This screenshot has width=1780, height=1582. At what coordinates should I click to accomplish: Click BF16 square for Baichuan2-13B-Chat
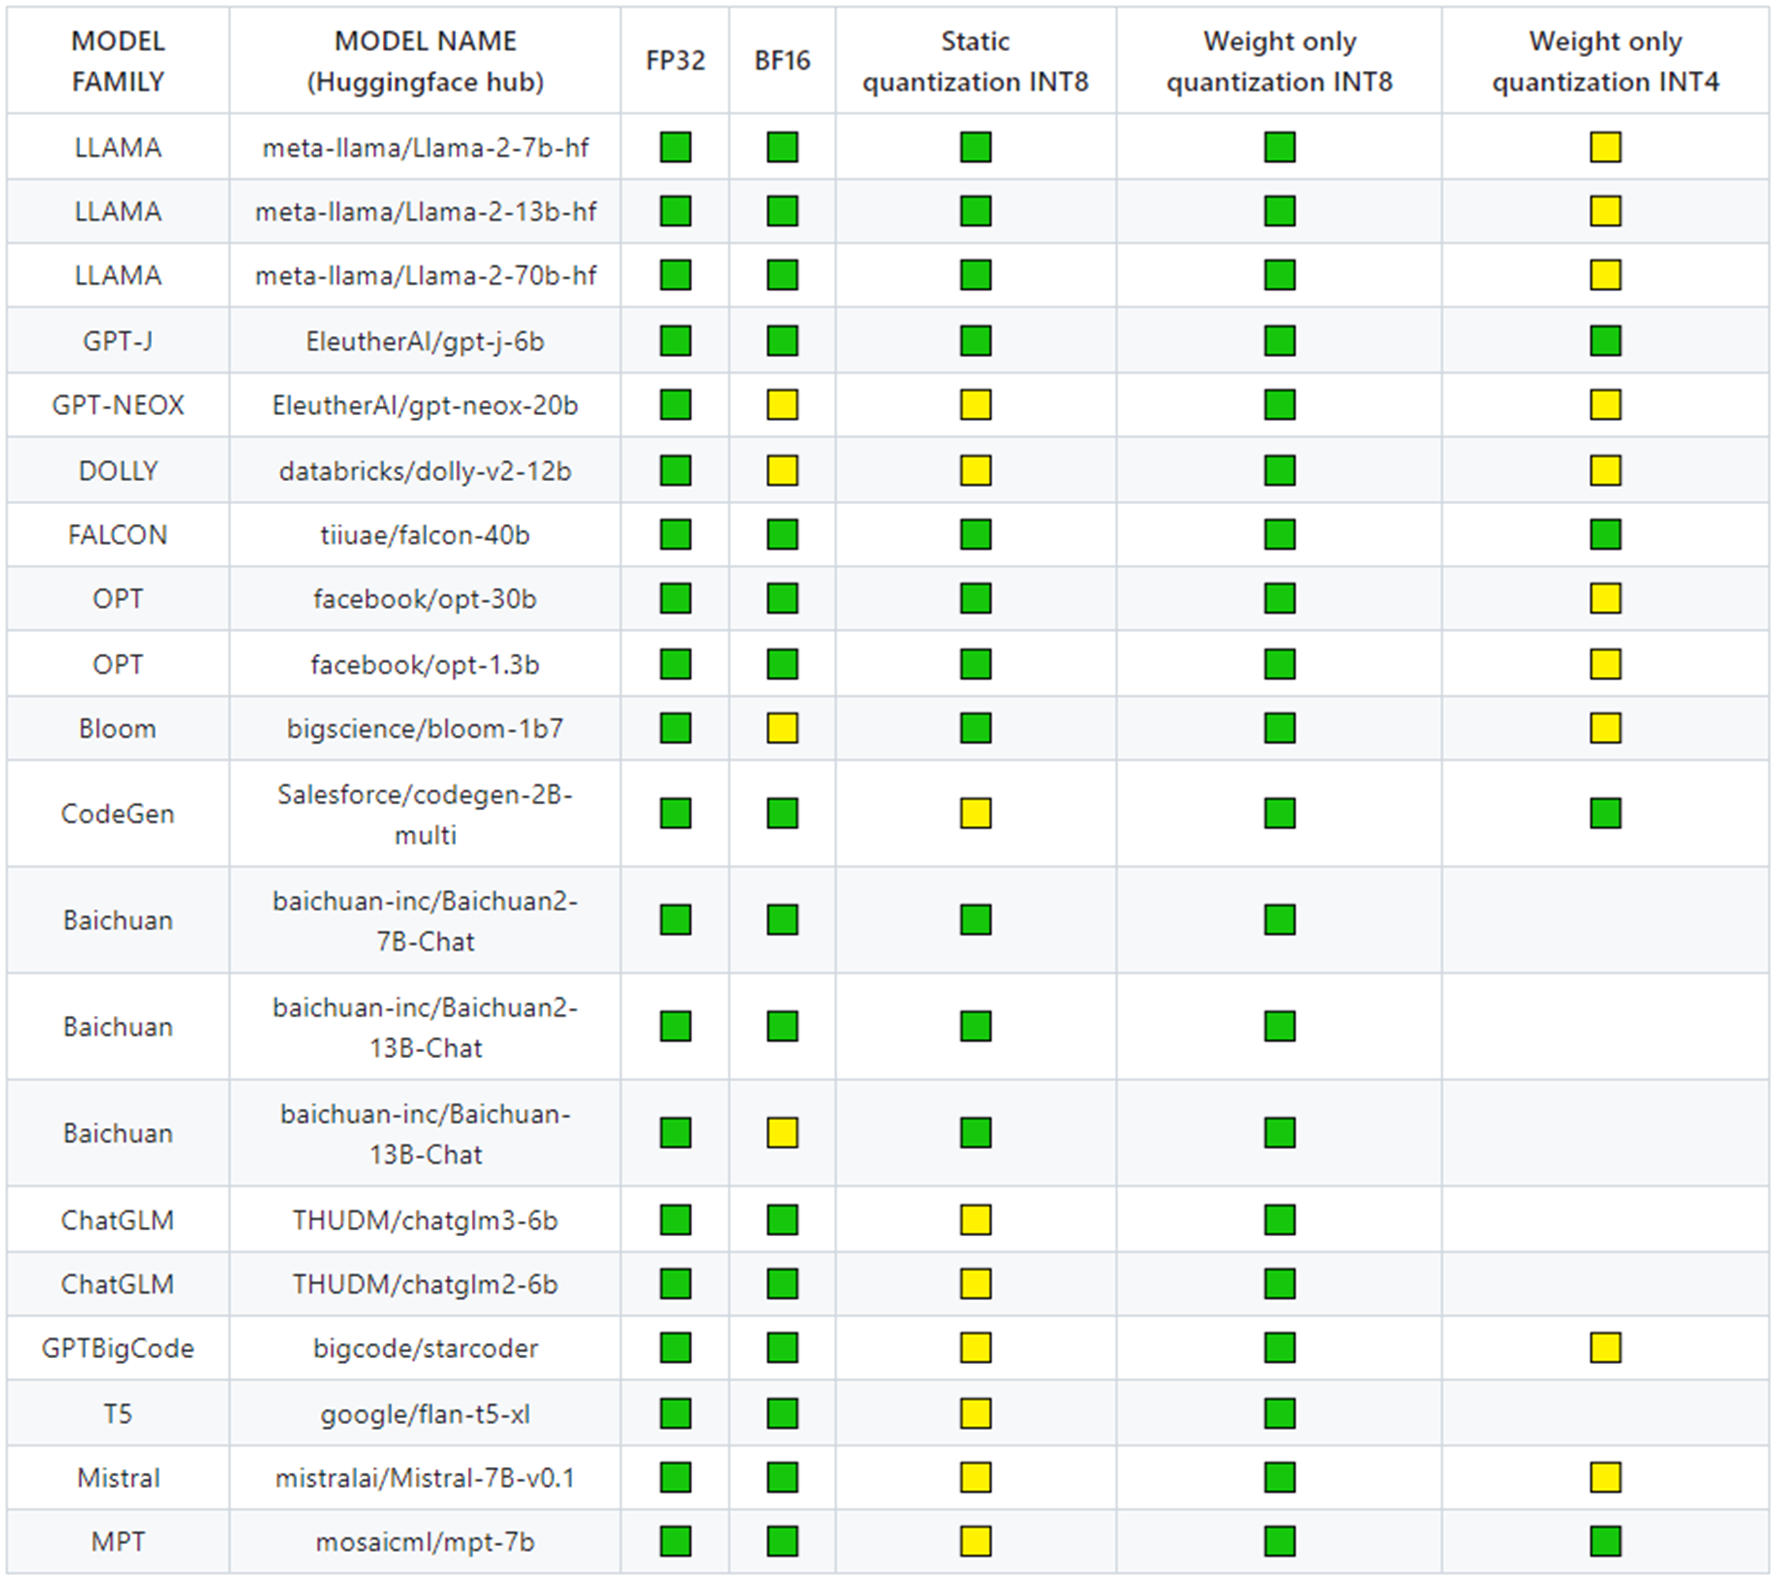782,1026
